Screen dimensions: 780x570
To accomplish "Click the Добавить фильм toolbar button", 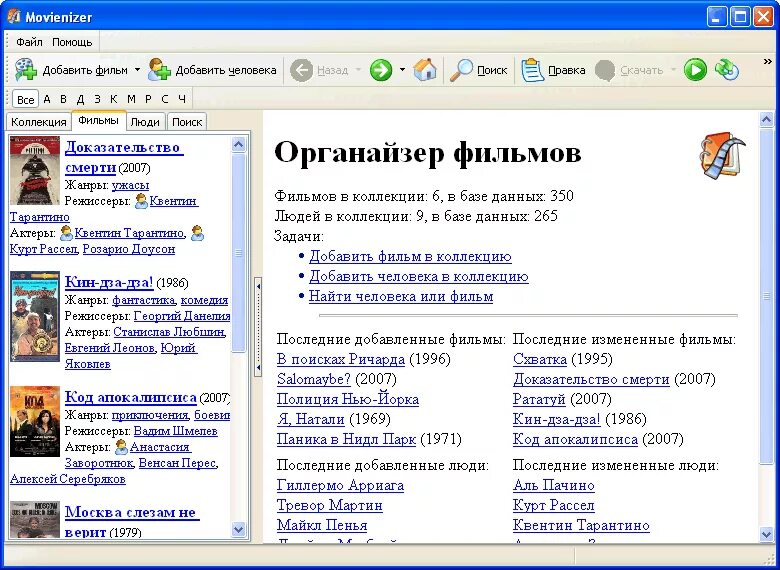I will click(x=71, y=70).
